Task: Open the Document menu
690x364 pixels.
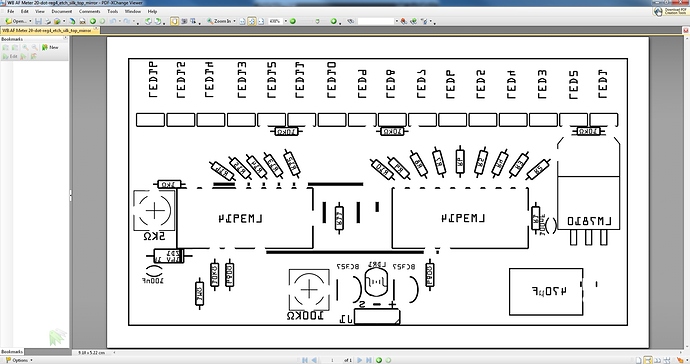Action: [x=62, y=11]
